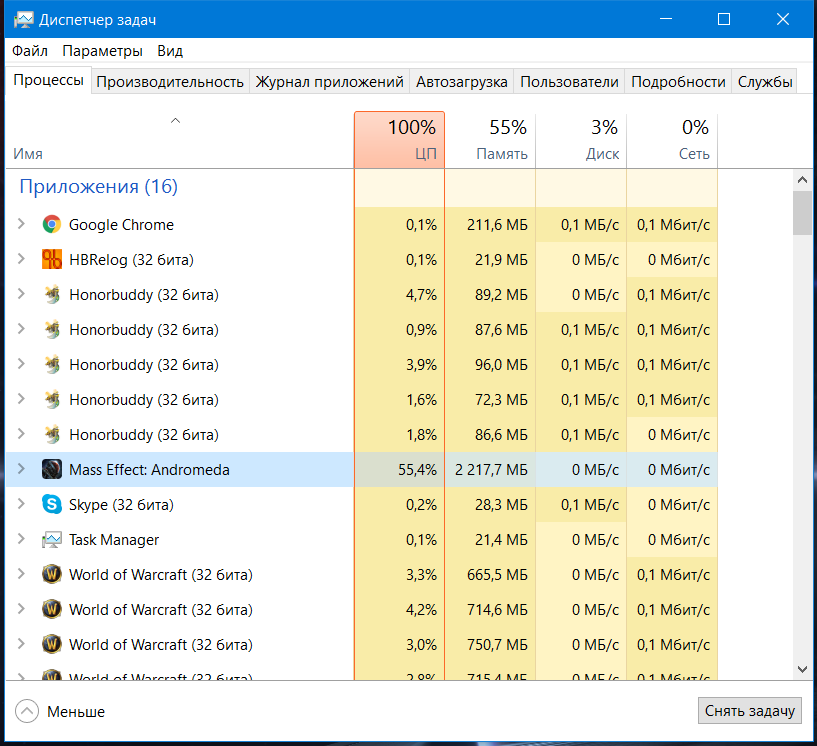Screen dimensions: 817x746
Task: Go to the Подробности tab
Action: pyautogui.click(x=678, y=82)
